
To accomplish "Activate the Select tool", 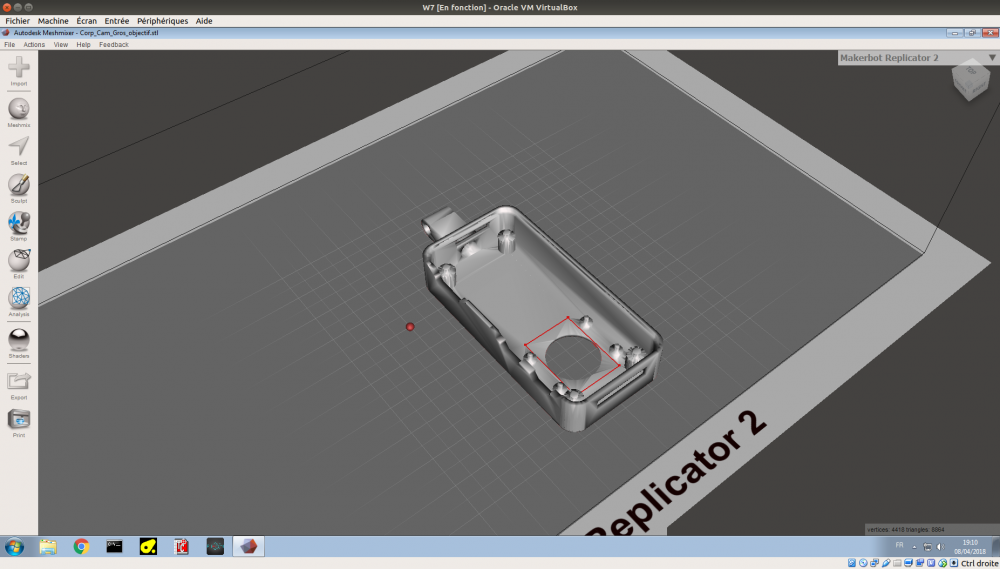I will (18, 147).
